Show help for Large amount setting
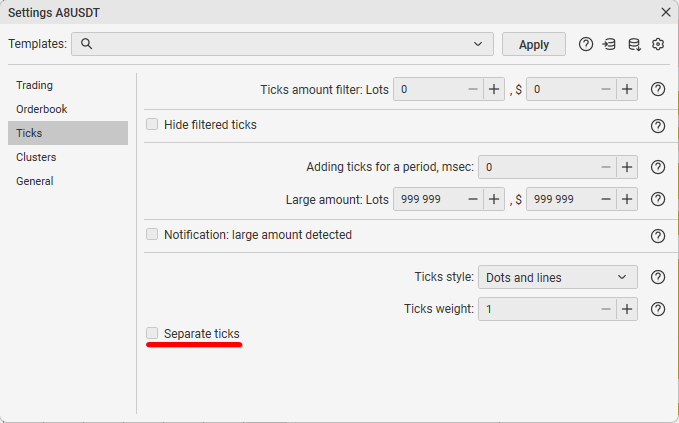 [x=658, y=199]
